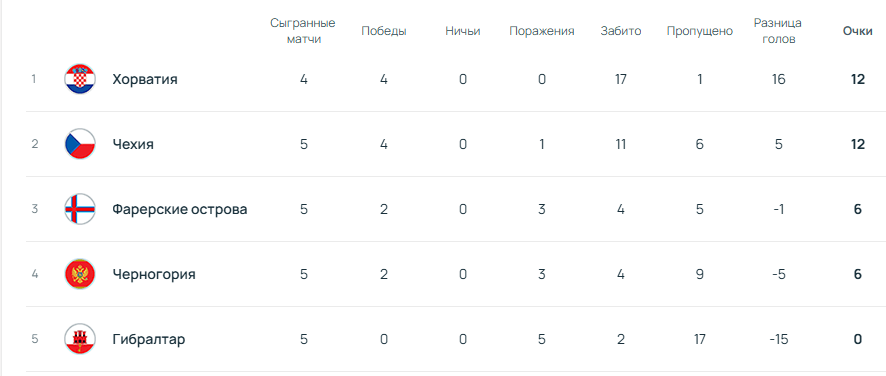Viewport: 886px width, 376px height.
Task: Click the Поражения column header
Action: tap(542, 31)
